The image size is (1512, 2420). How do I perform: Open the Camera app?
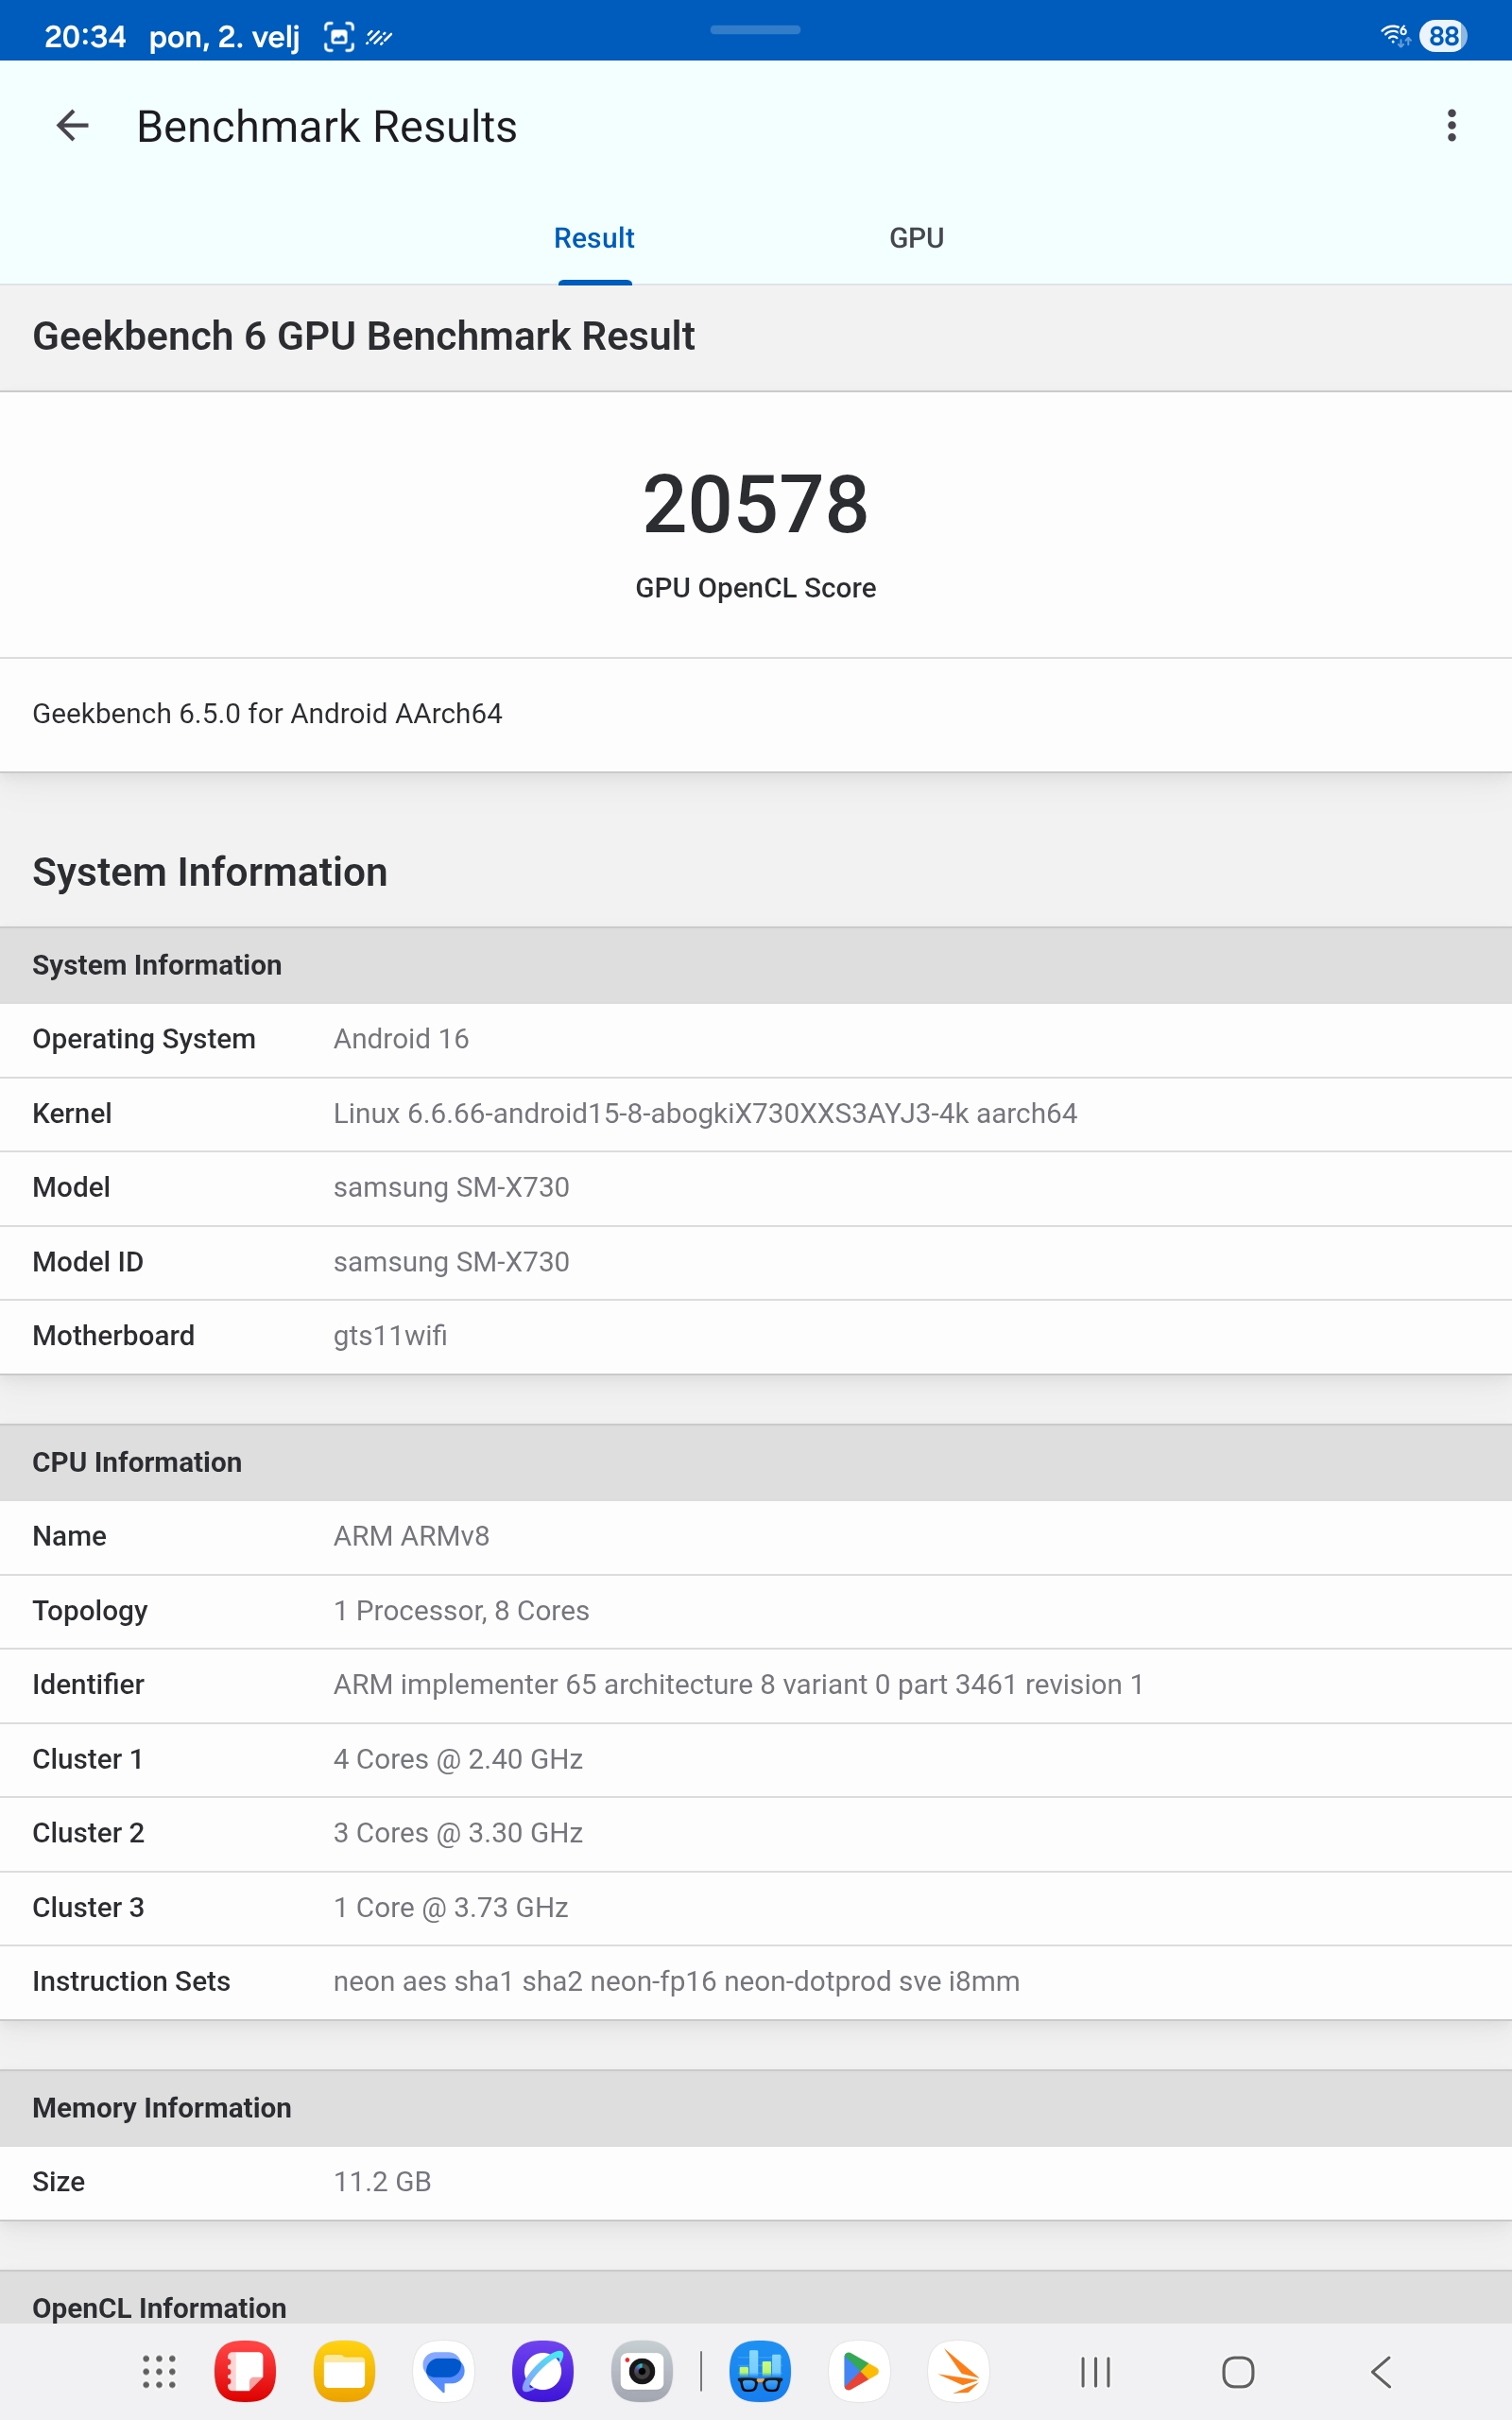[642, 2371]
